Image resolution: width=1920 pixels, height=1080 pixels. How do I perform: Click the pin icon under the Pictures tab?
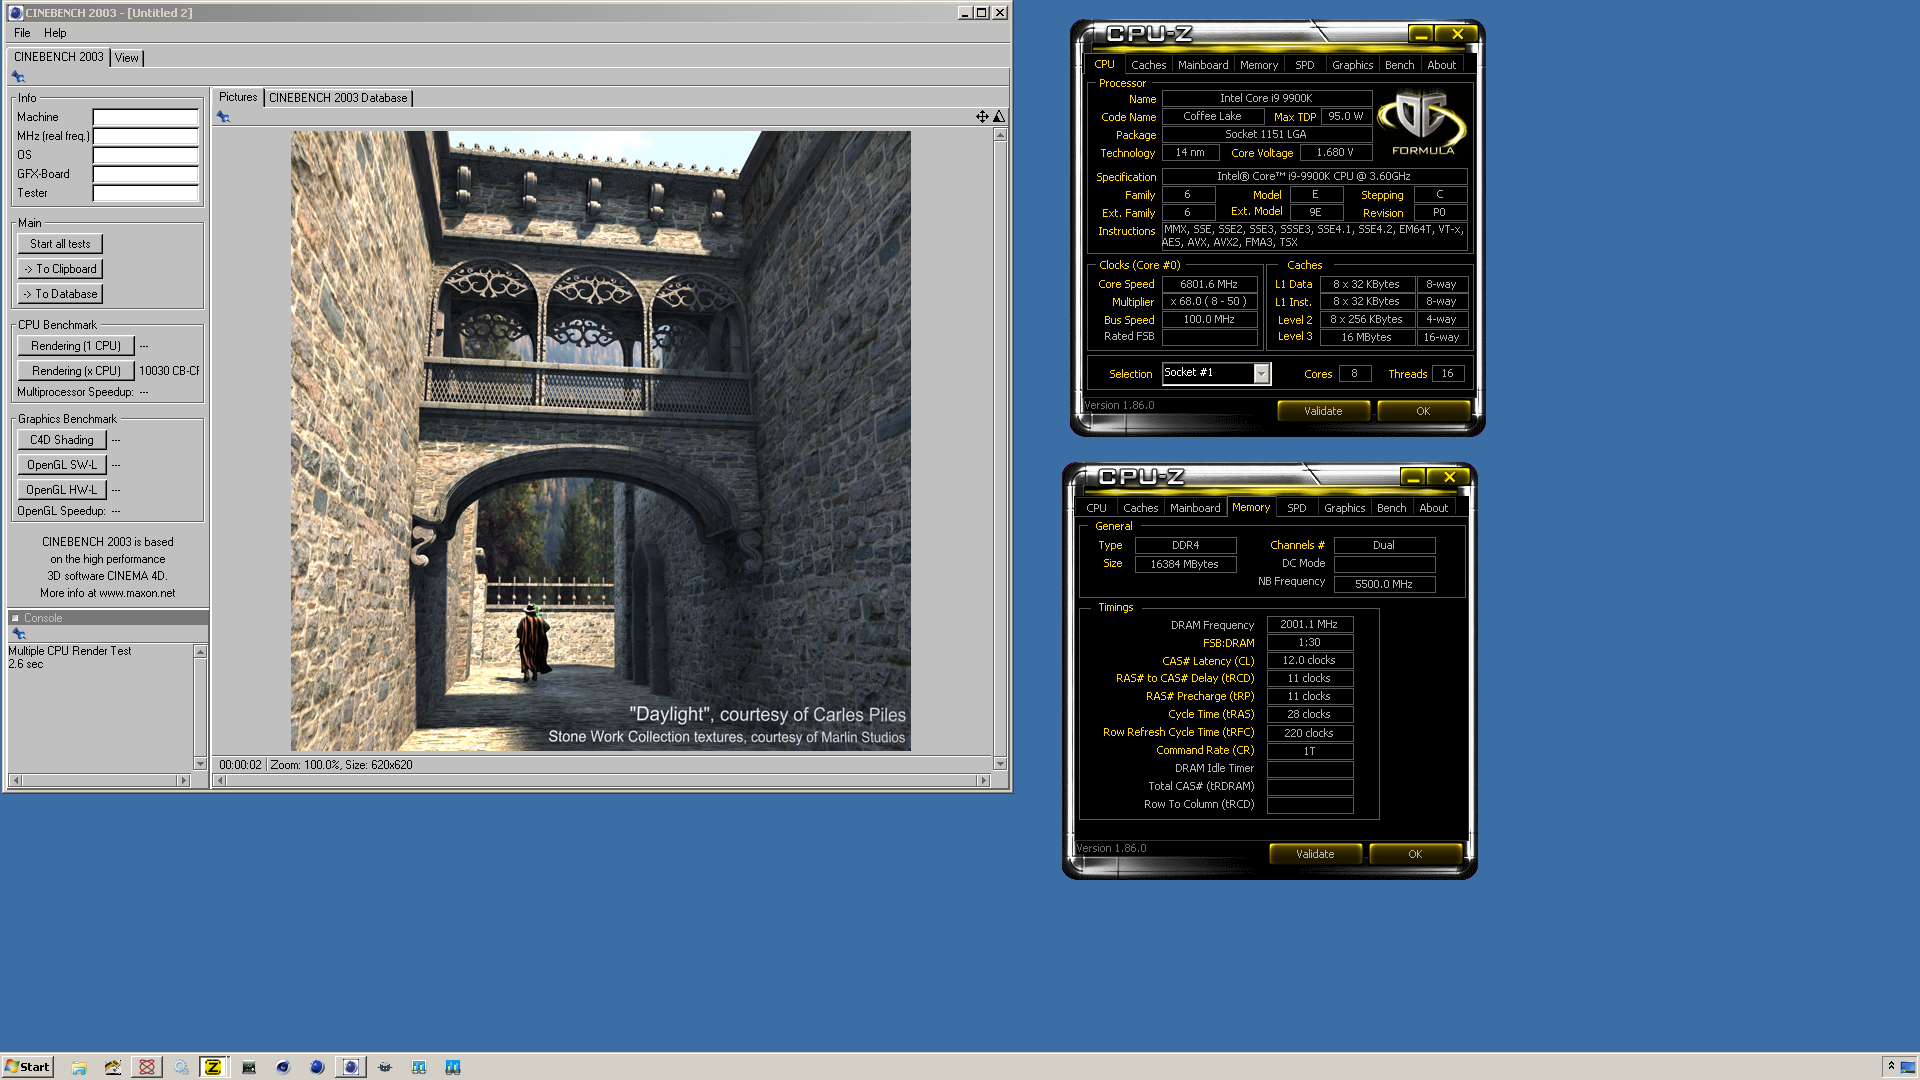click(223, 117)
